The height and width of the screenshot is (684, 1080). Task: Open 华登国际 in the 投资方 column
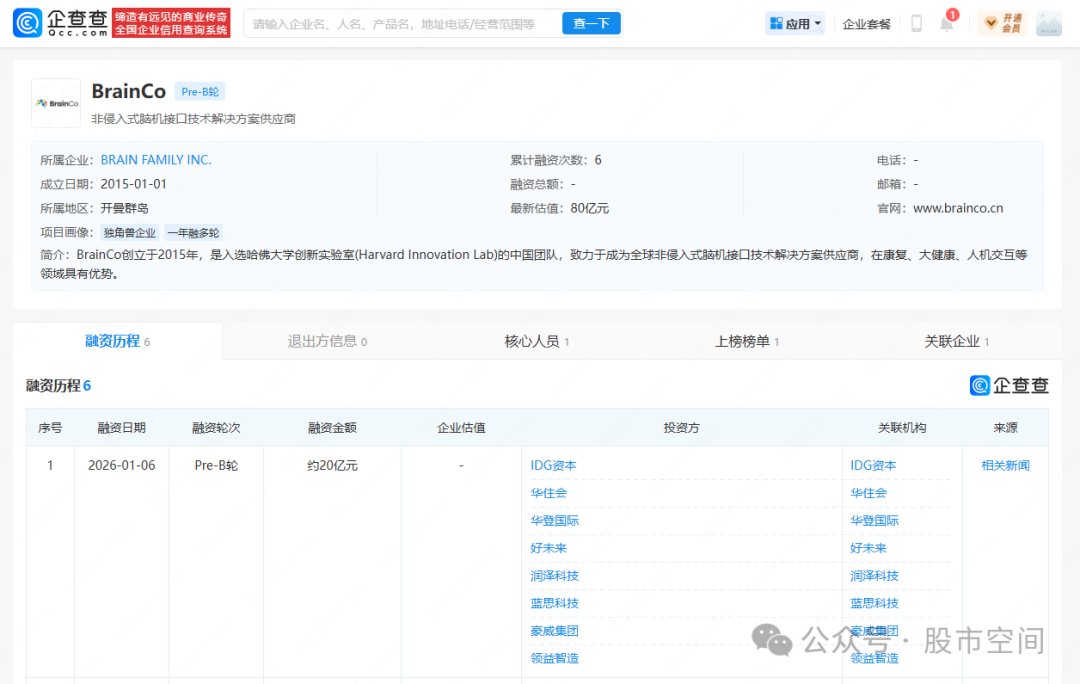point(554,520)
